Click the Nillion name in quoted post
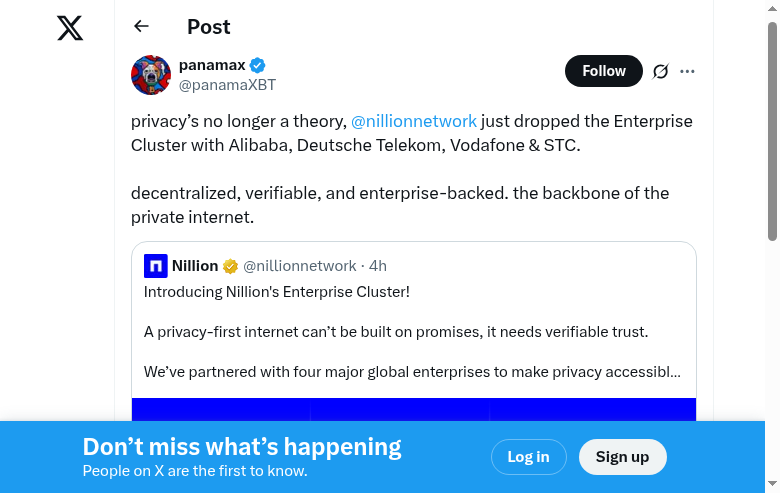Image resolution: width=780 pixels, height=493 pixels. [x=195, y=266]
